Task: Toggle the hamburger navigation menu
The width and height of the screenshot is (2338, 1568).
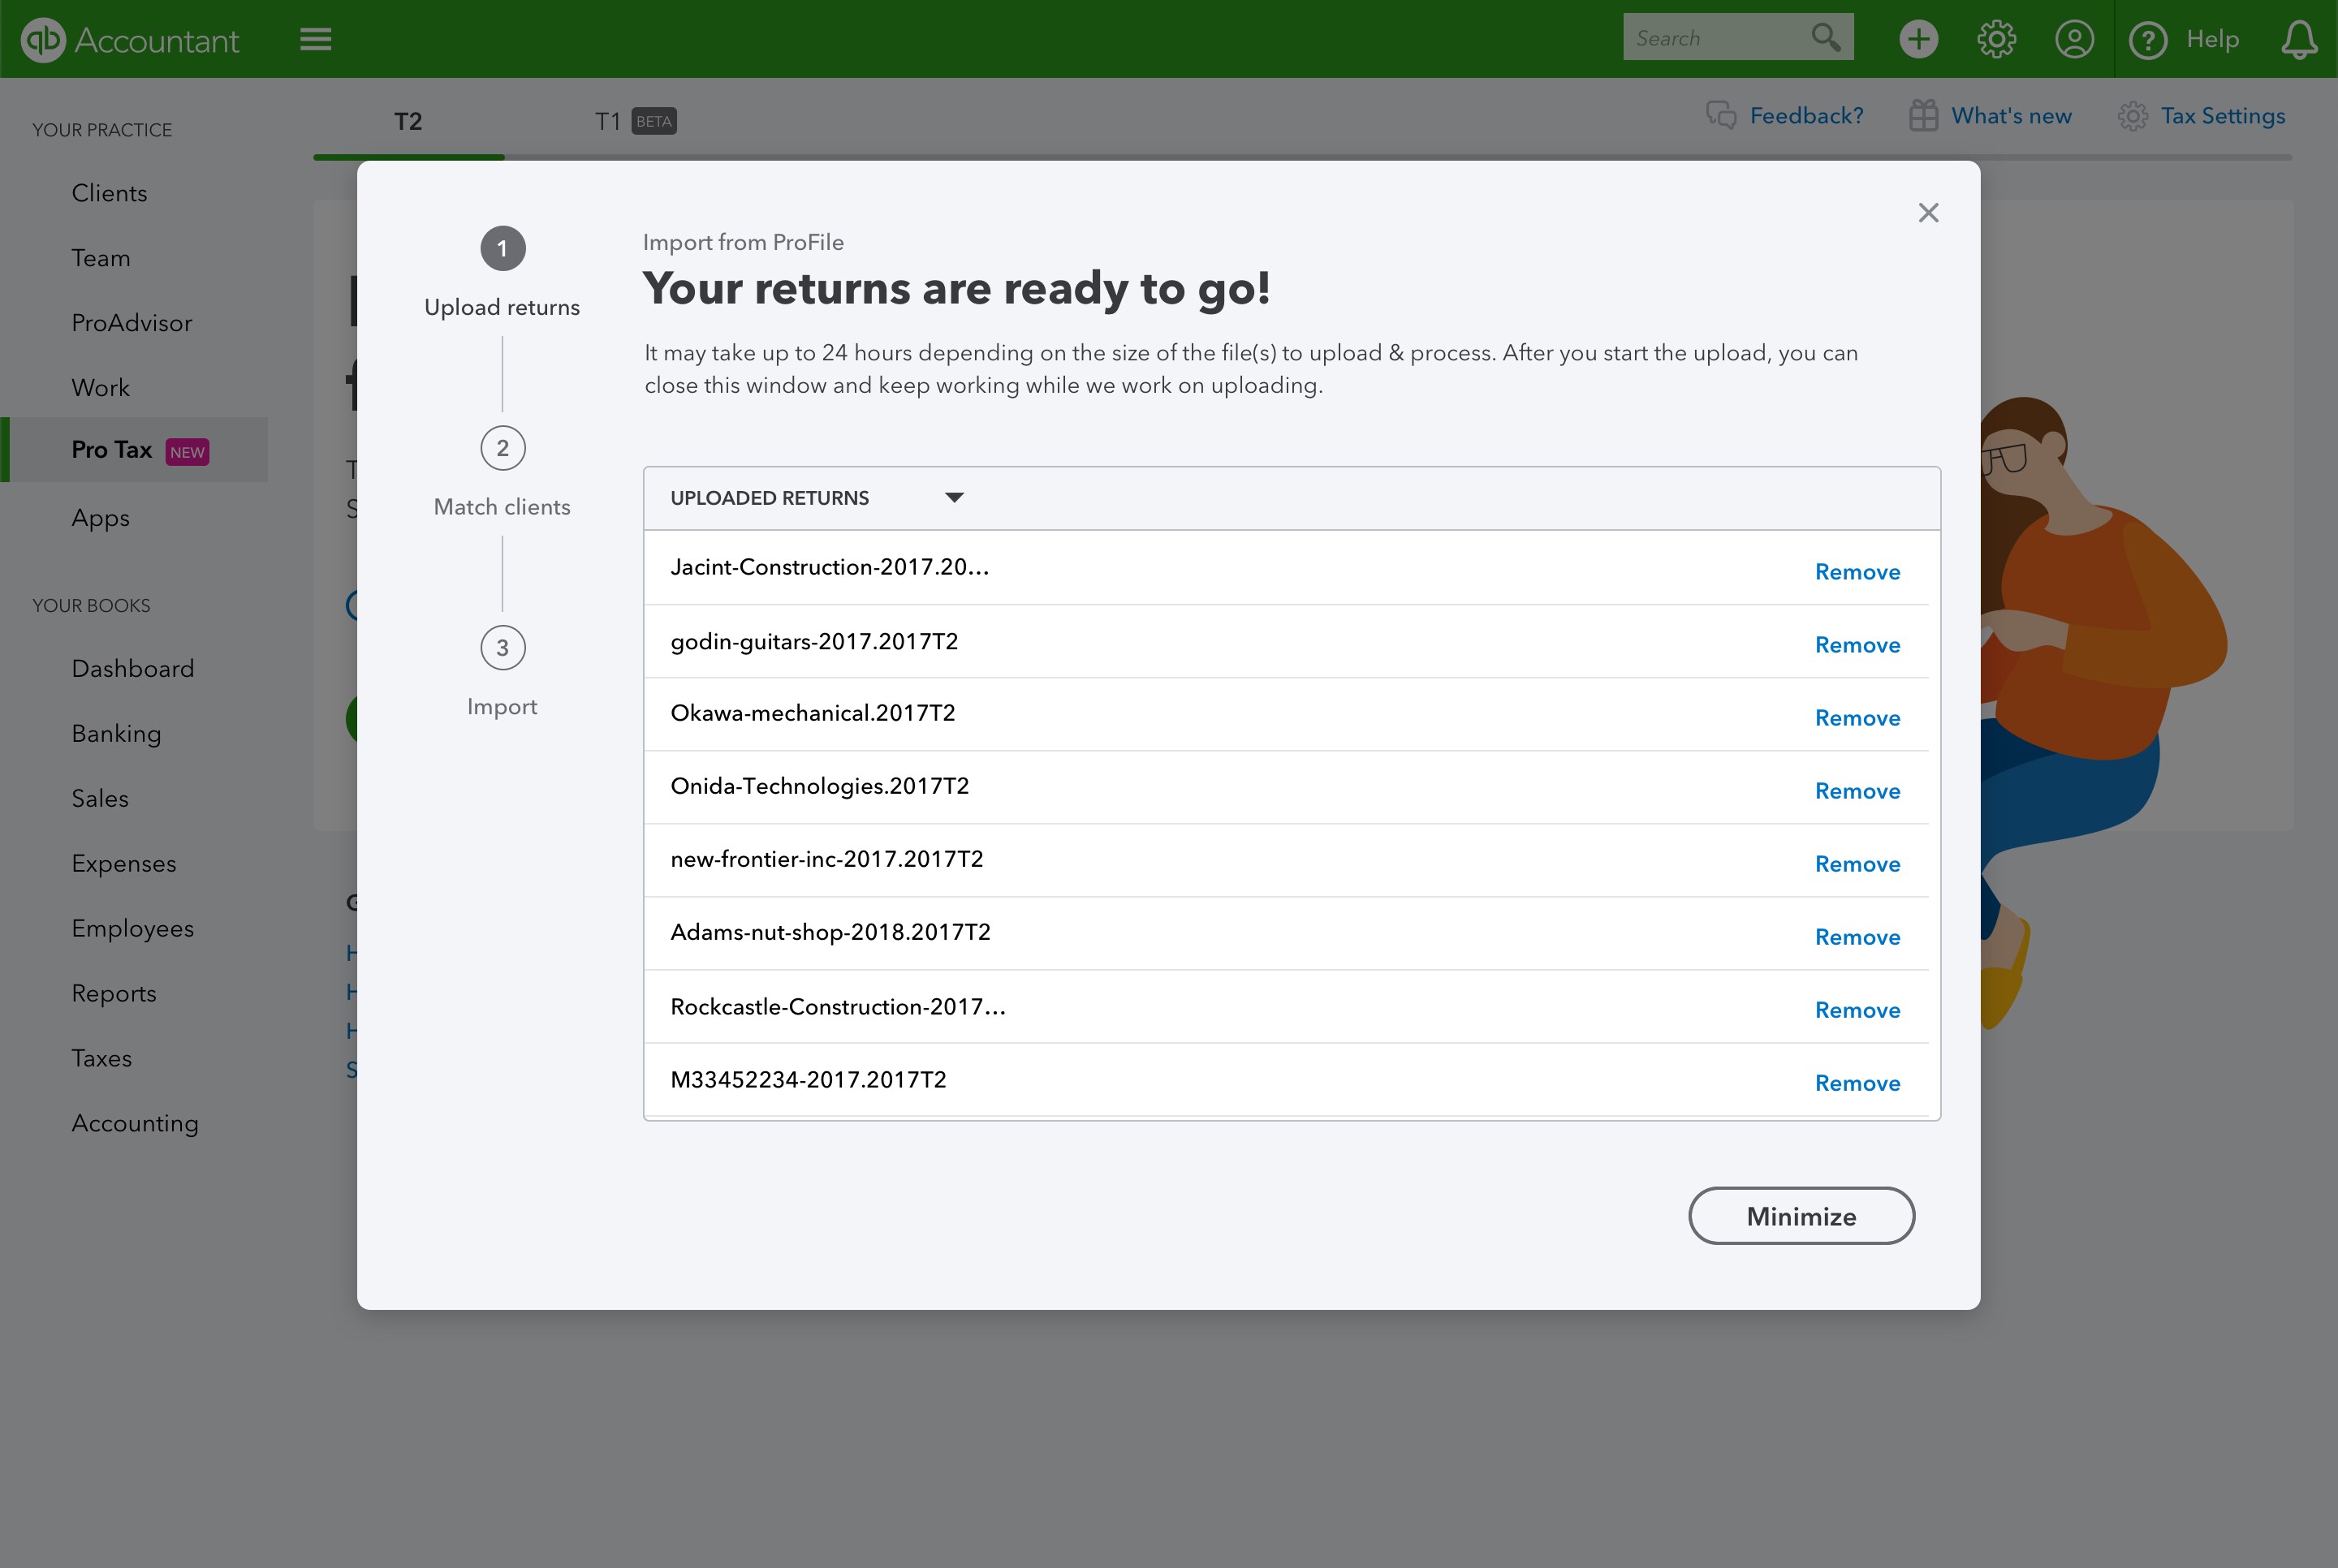Action: (316, 39)
